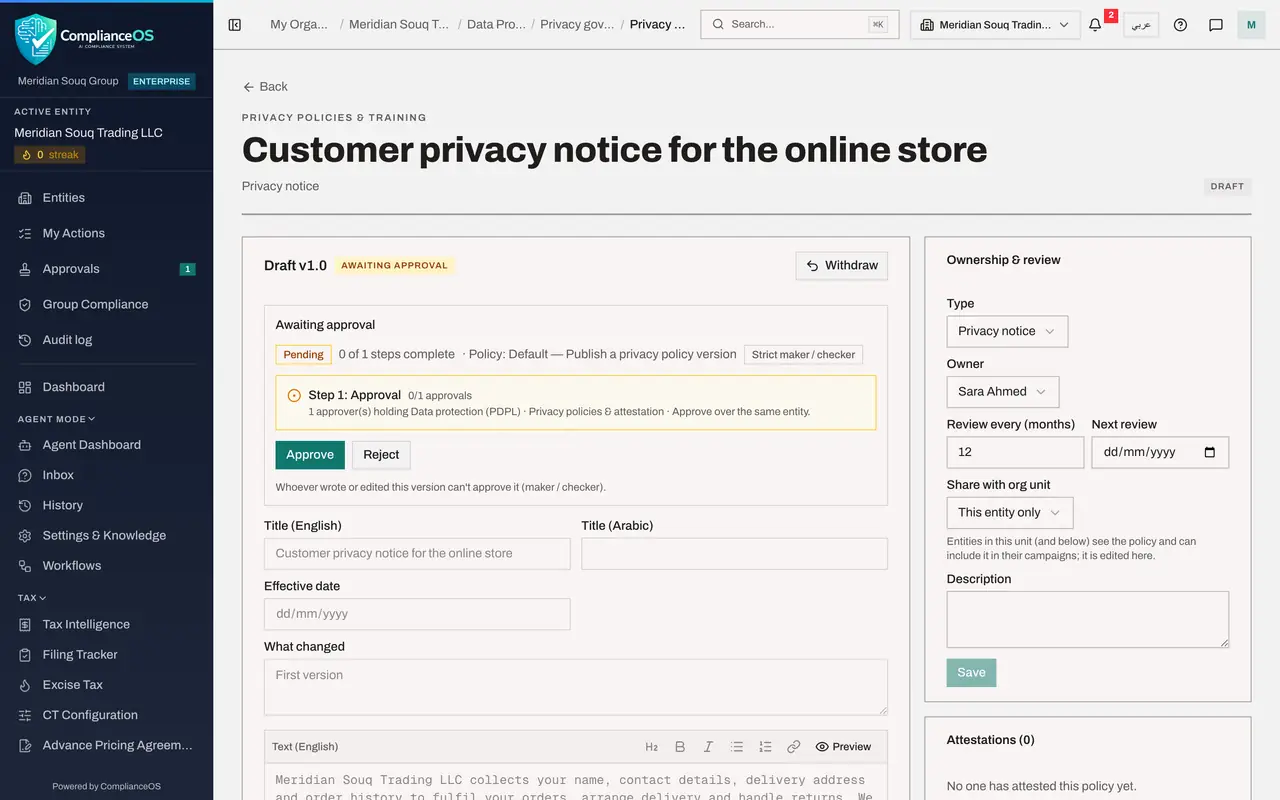
Task: Open the Type dropdown showing Privacy notice
Action: [1007, 331]
